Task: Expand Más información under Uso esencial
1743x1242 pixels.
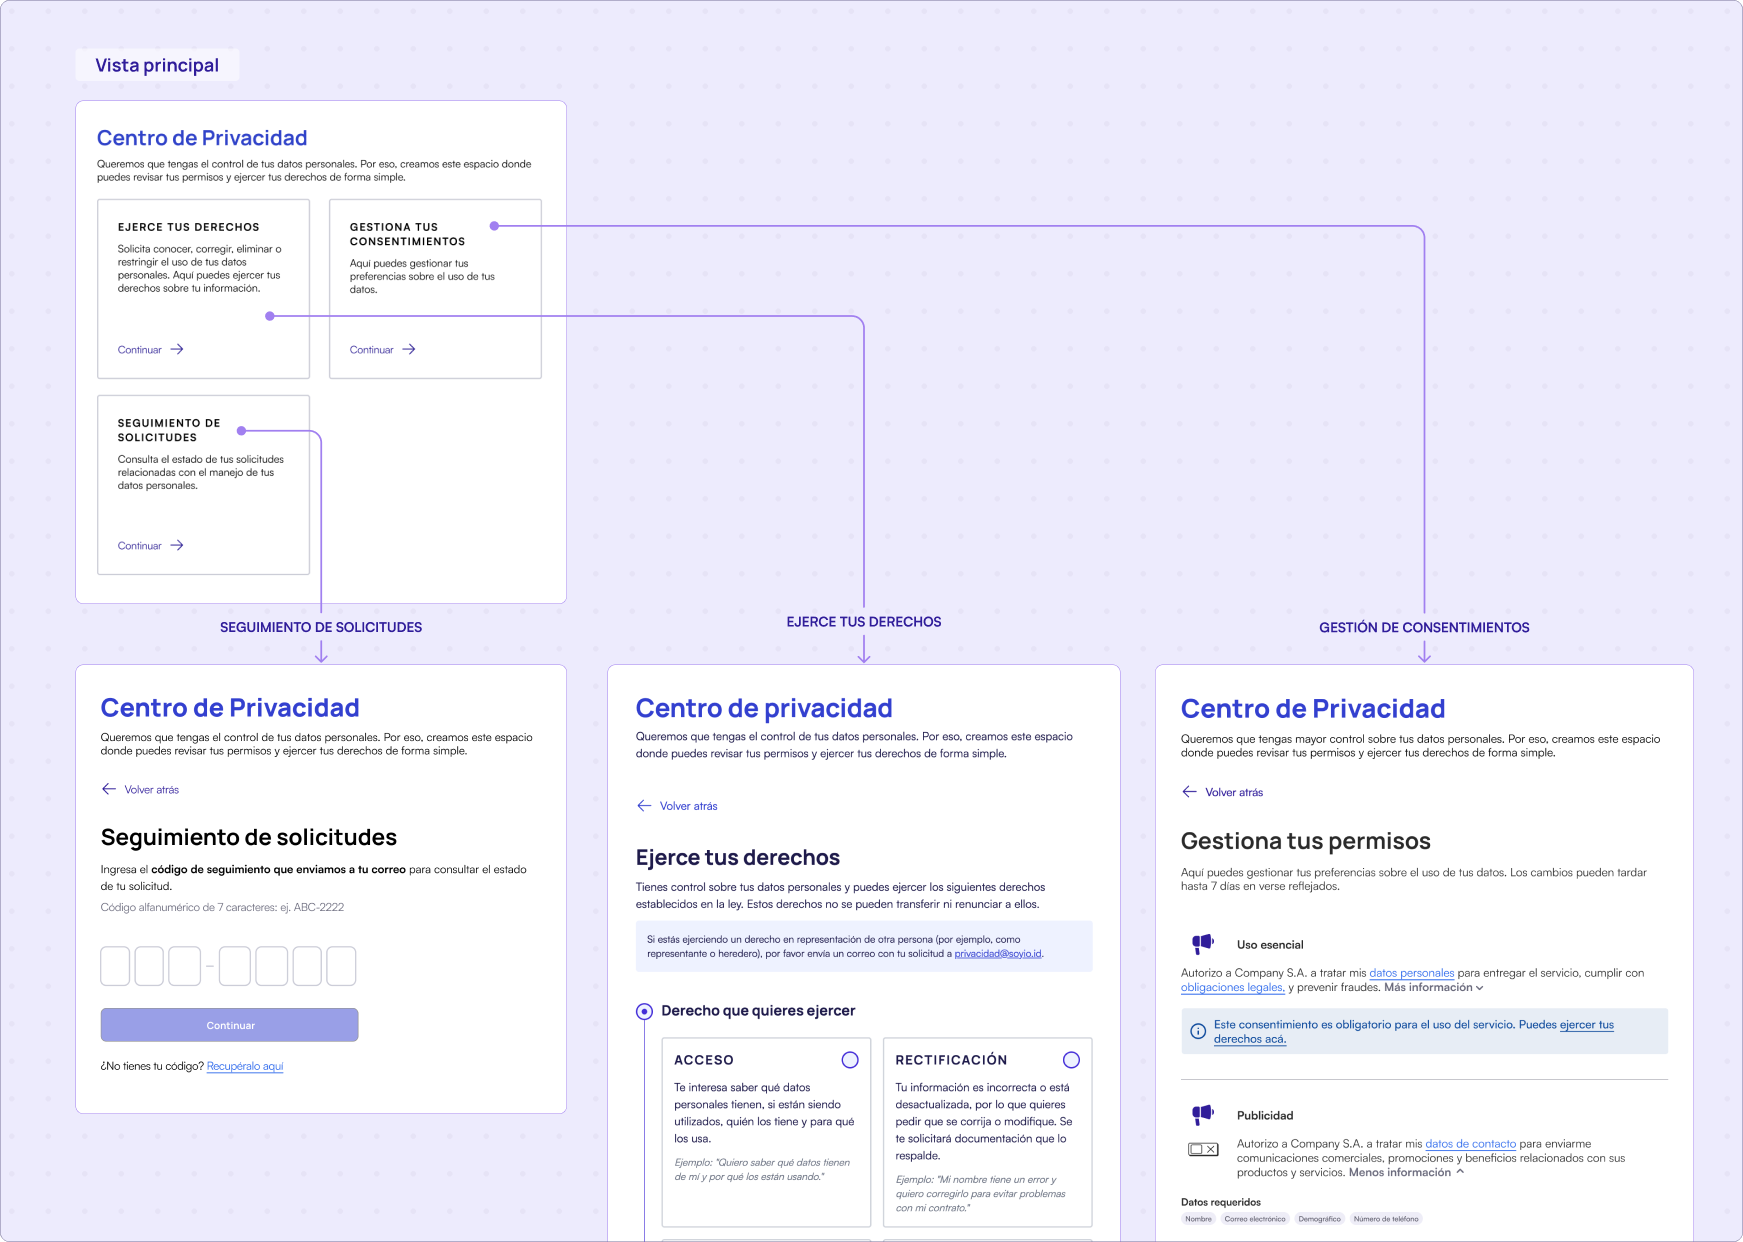Action: click(x=1433, y=987)
